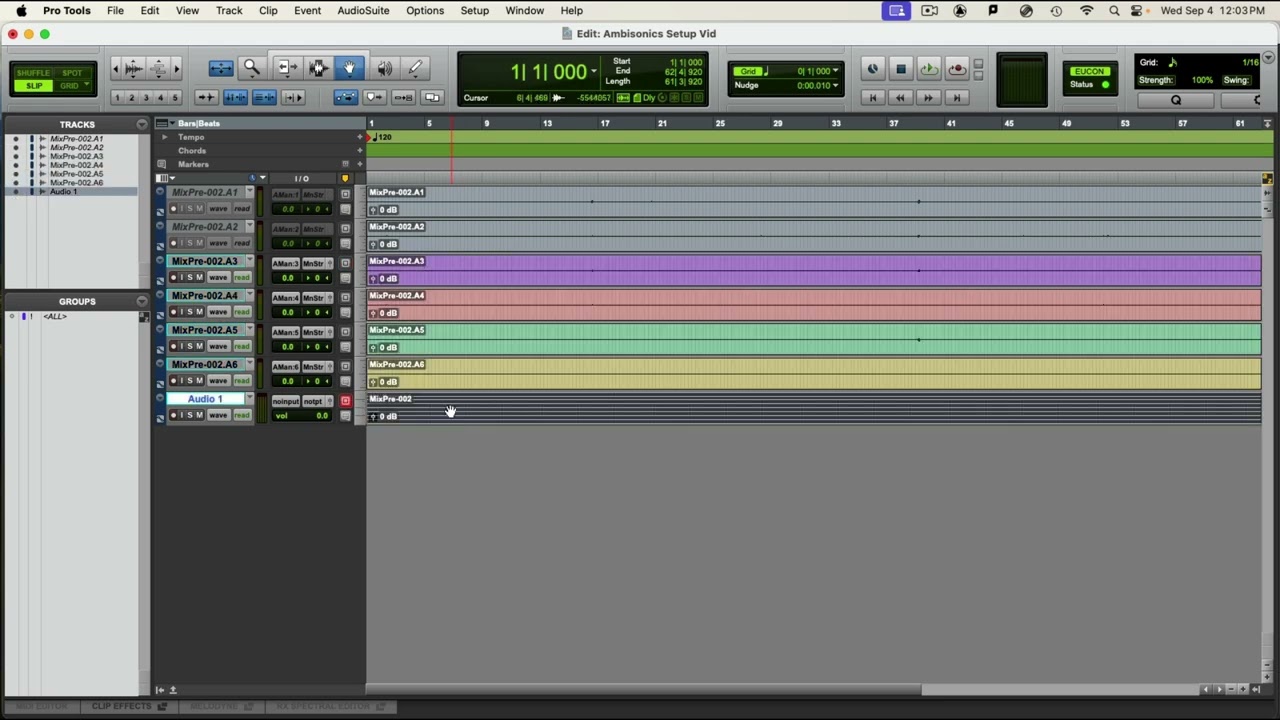Click the Fast Forward button
This screenshot has width=1280, height=720.
tap(929, 98)
